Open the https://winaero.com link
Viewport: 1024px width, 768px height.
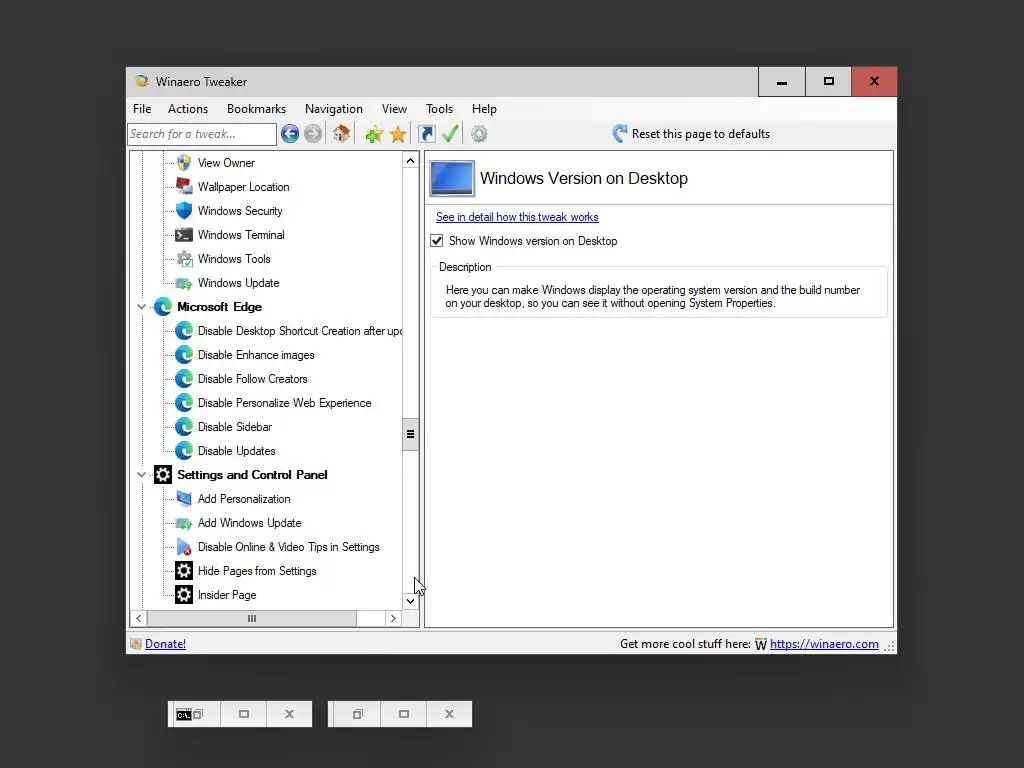(824, 644)
